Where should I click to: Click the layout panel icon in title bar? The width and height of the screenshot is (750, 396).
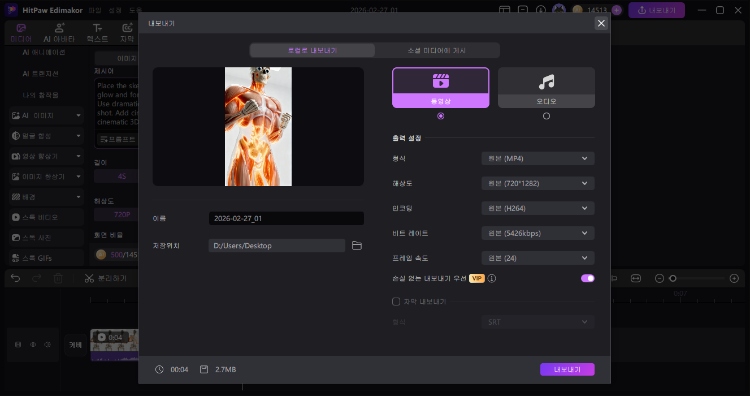[504, 10]
